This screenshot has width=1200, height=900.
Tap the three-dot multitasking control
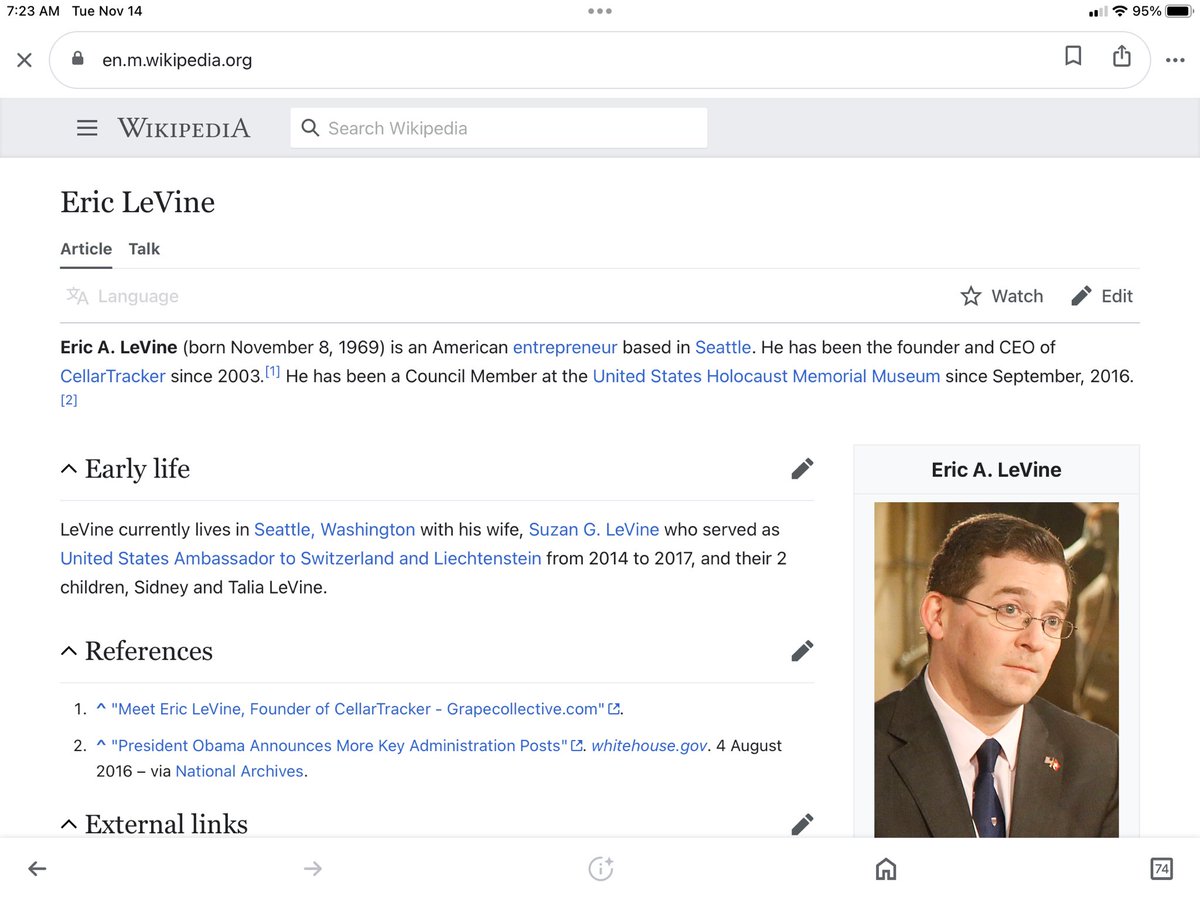[600, 11]
